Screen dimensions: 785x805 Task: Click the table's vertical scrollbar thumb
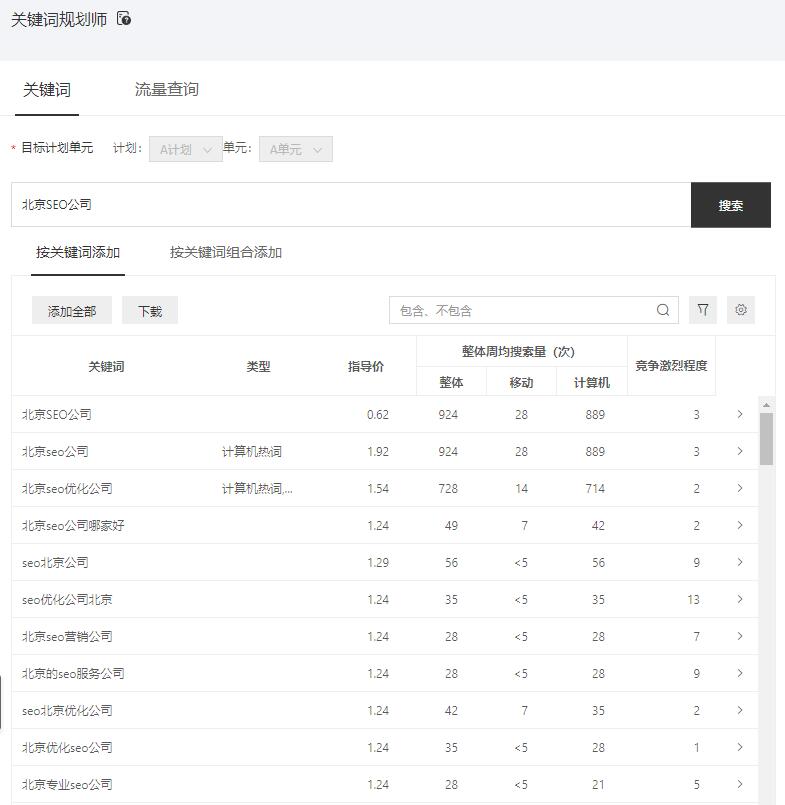click(766, 438)
